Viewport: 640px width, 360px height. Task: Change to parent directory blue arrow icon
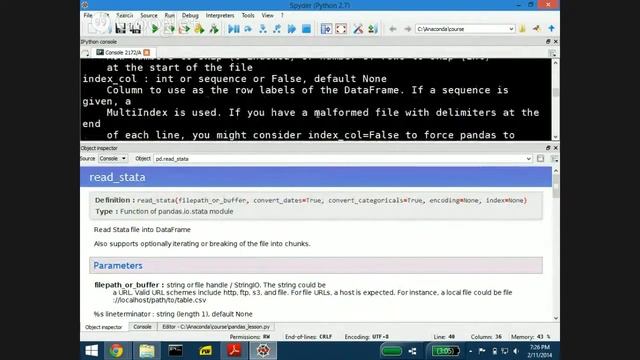[551, 29]
